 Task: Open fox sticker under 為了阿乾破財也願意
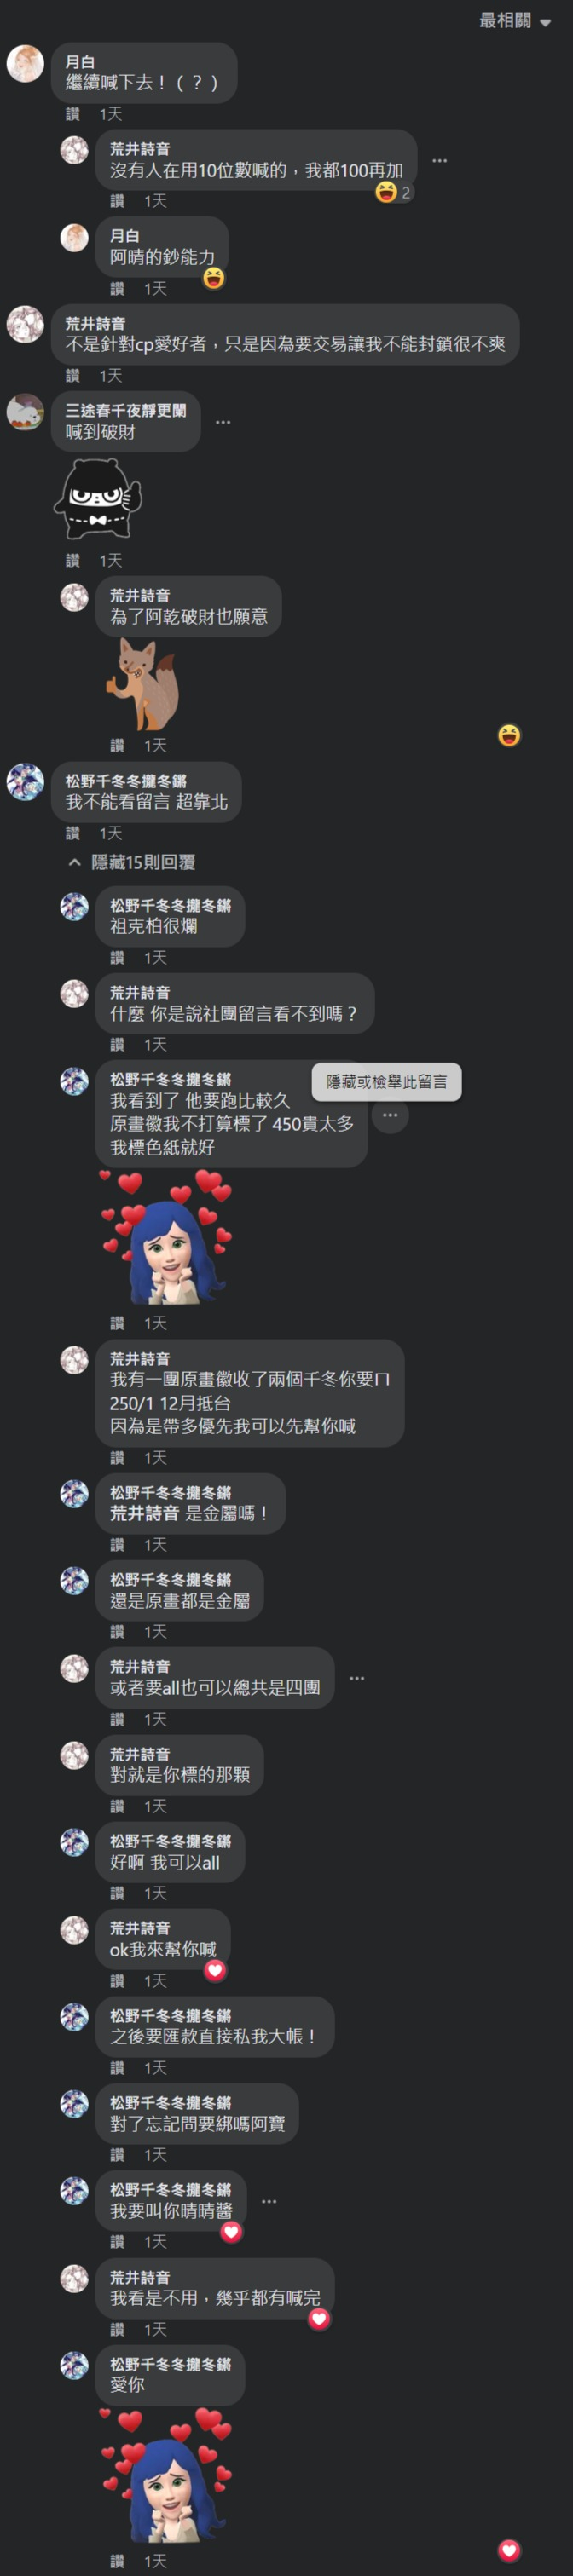[141, 683]
